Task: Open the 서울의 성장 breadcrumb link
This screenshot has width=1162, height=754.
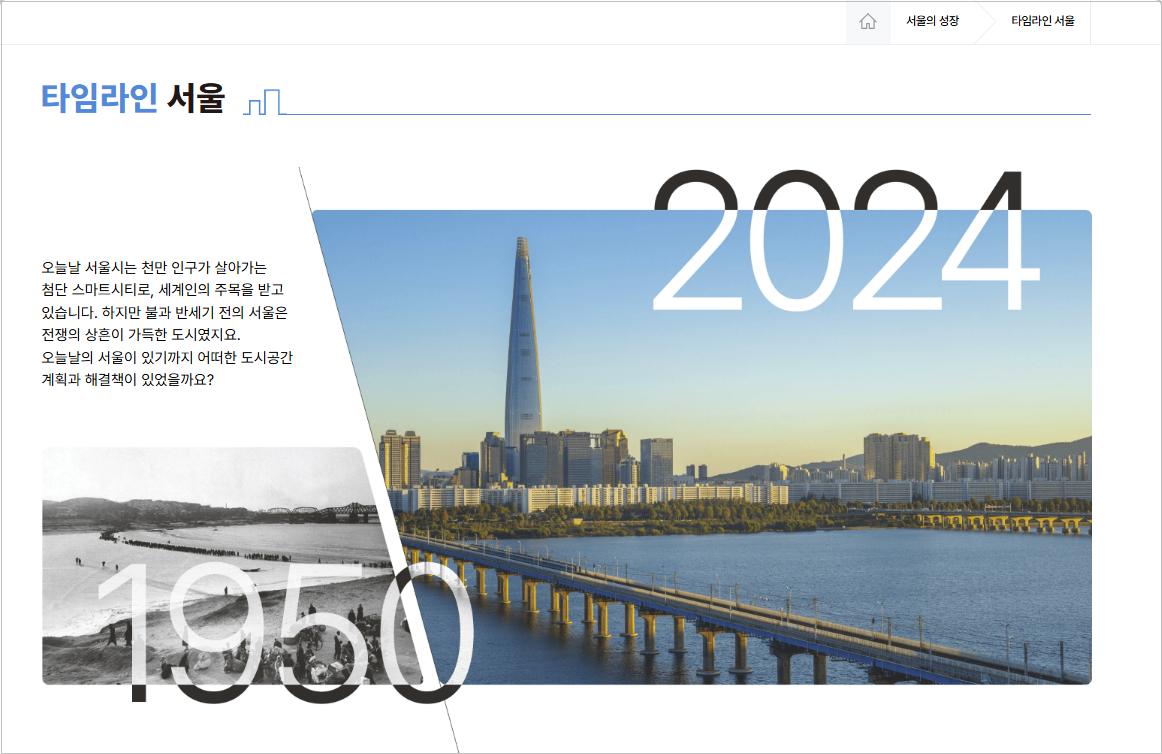Action: [x=932, y=21]
